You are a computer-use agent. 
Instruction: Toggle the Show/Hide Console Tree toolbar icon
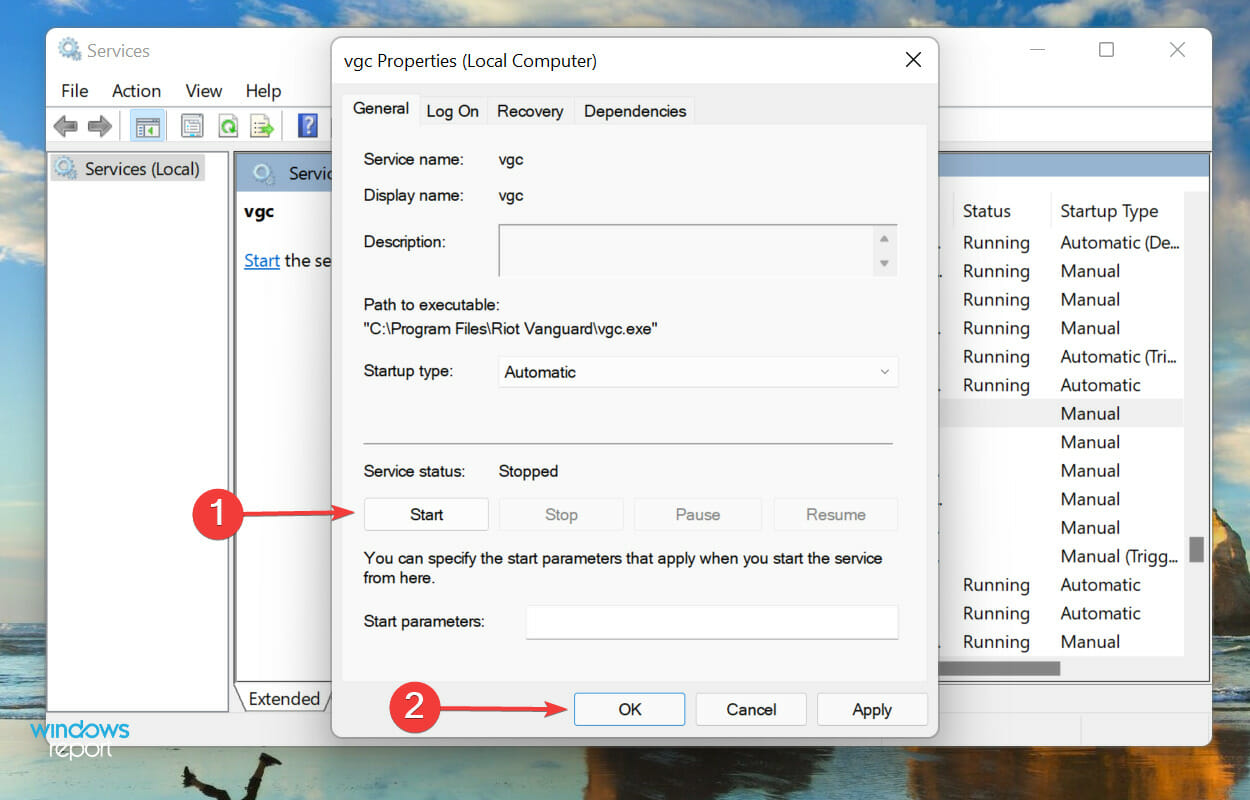148,126
